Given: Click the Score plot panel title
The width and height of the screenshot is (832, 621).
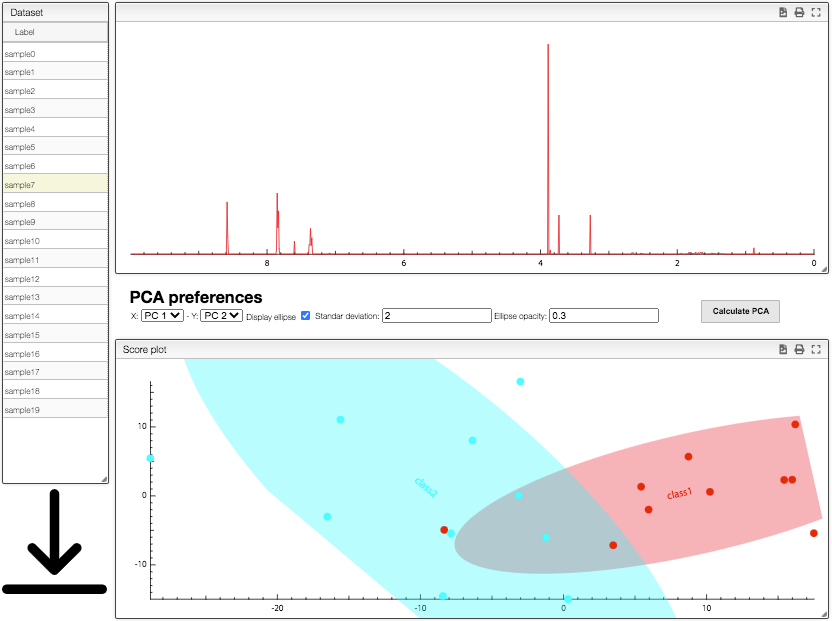Looking at the screenshot, I should 144,349.
